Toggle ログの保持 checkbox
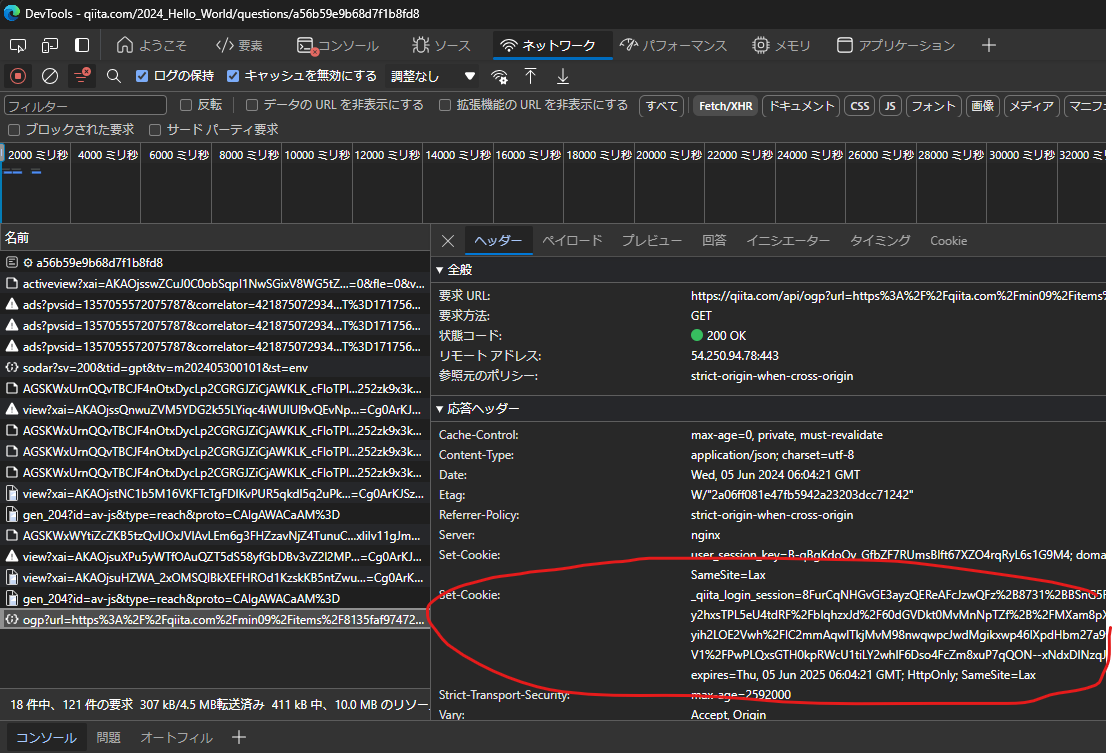This screenshot has width=1112, height=753. (142, 76)
